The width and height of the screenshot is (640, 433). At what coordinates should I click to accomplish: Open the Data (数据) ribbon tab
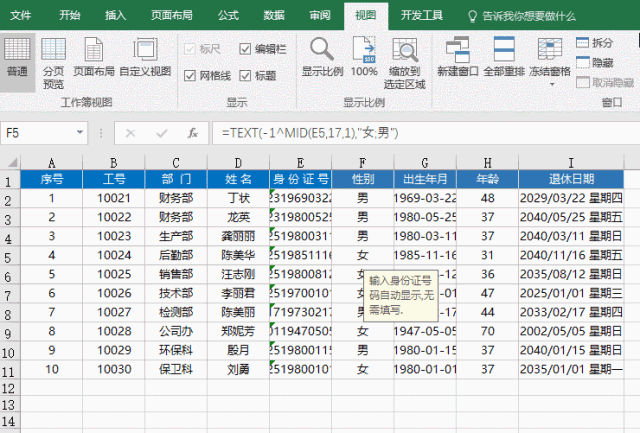coord(273,16)
